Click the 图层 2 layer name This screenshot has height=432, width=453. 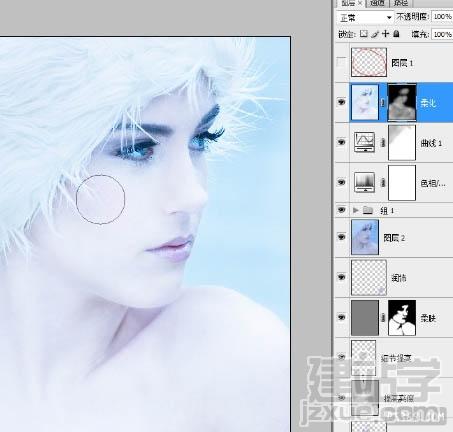[x=394, y=238]
